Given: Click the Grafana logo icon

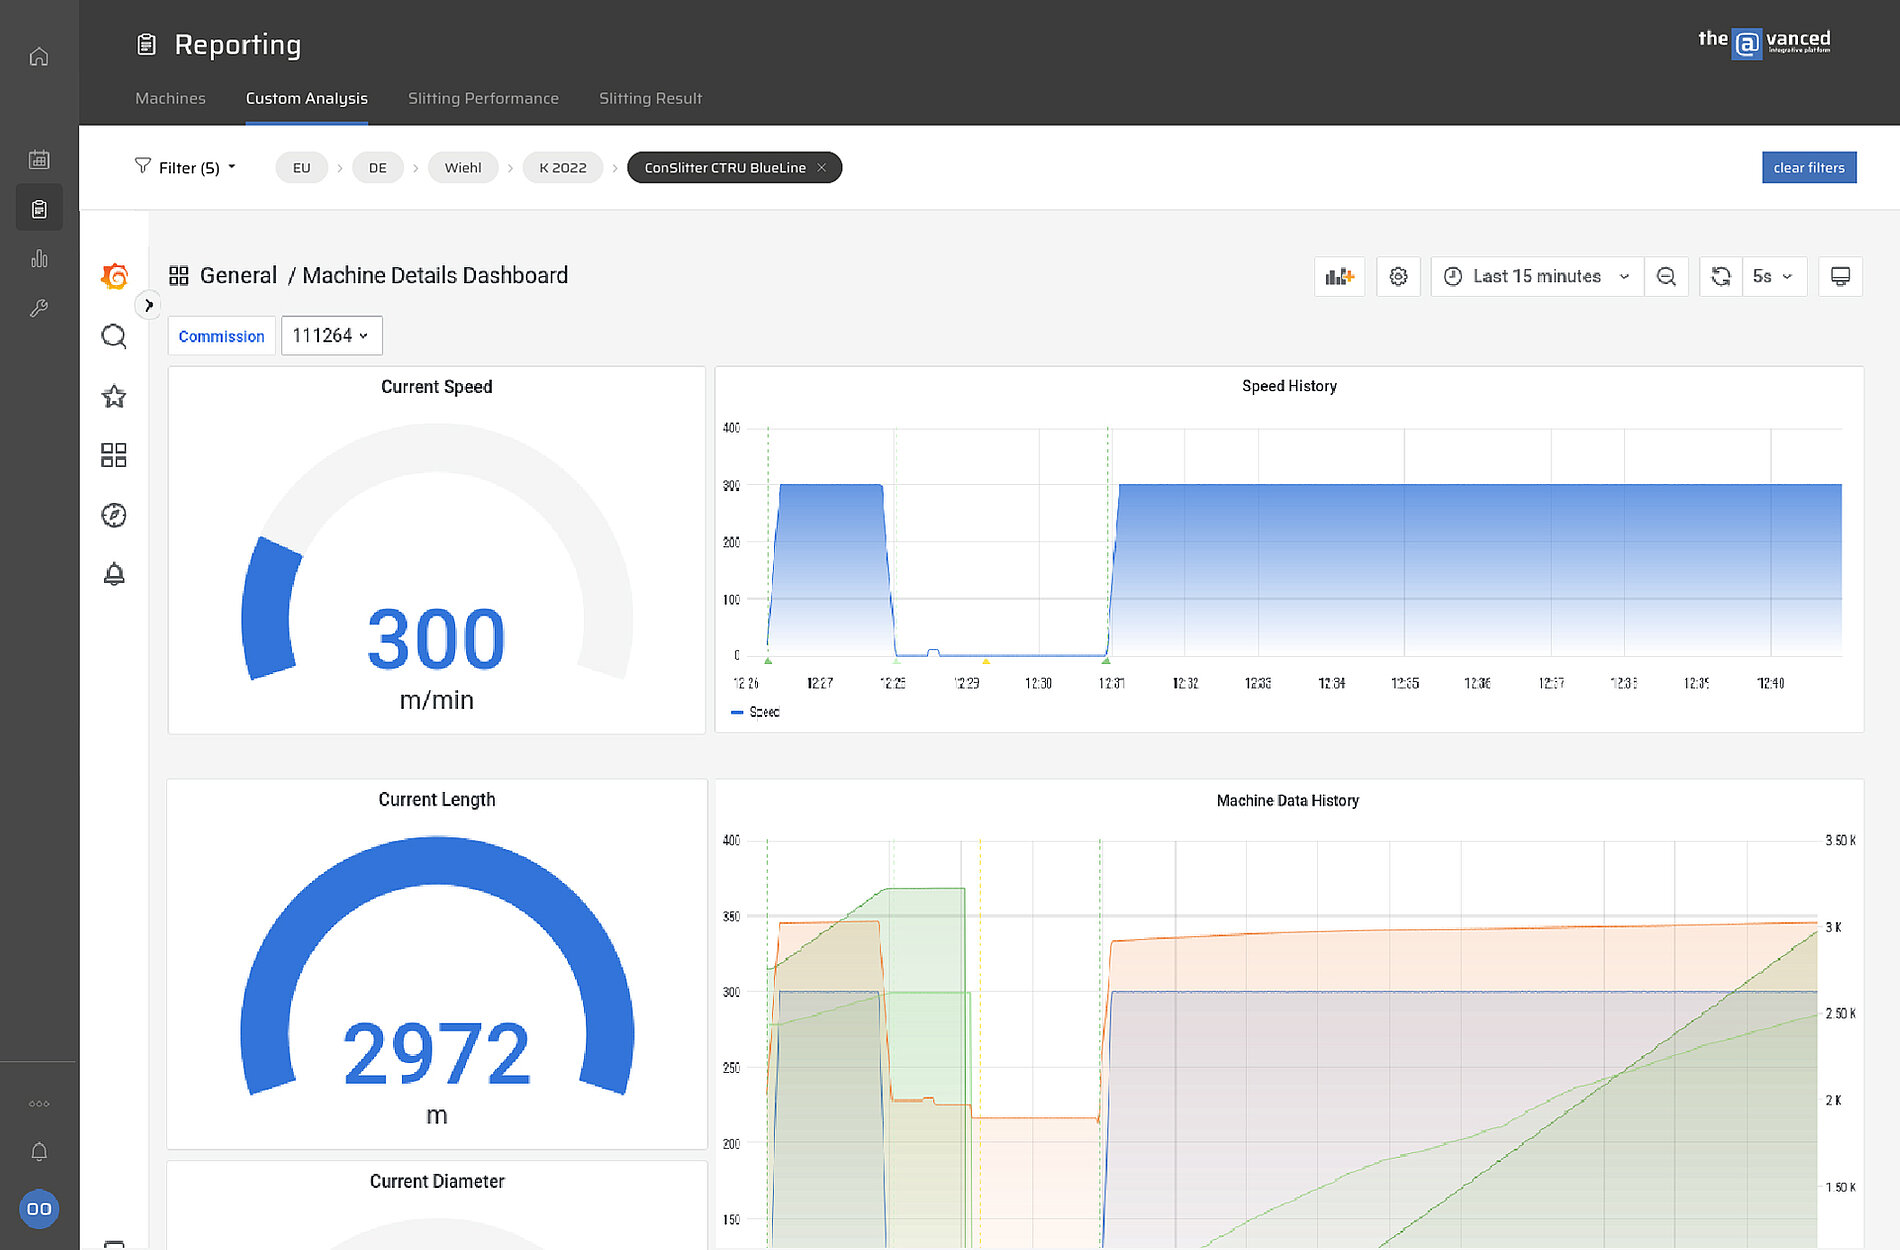Looking at the screenshot, I should pos(115,276).
